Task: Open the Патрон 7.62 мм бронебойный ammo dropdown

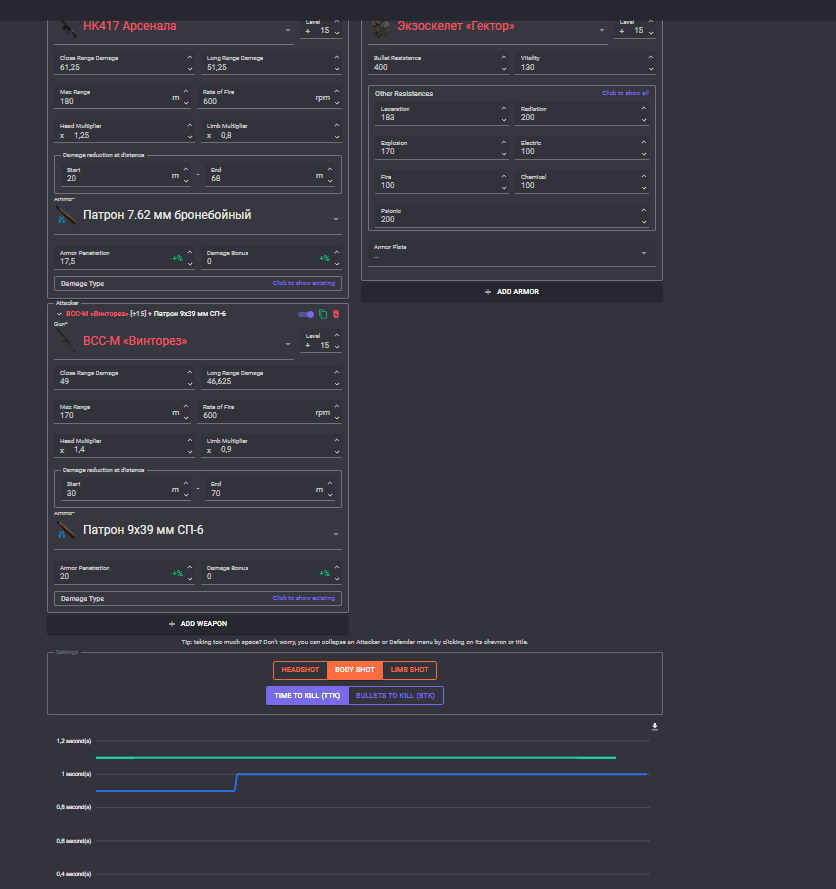Action: click(x=336, y=219)
